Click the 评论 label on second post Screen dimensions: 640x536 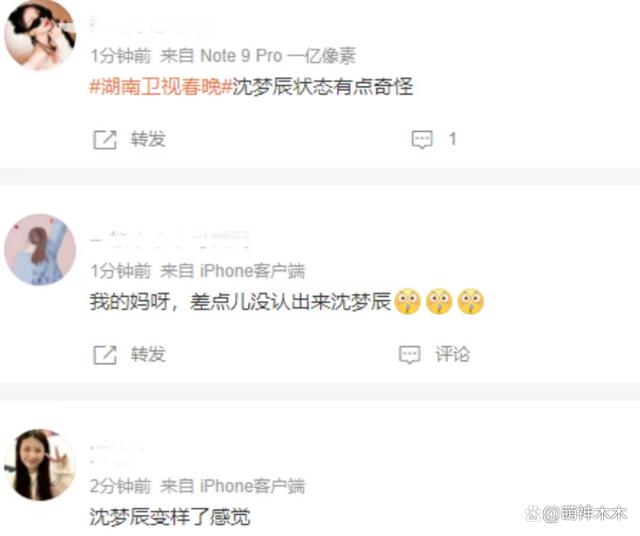coord(452,354)
